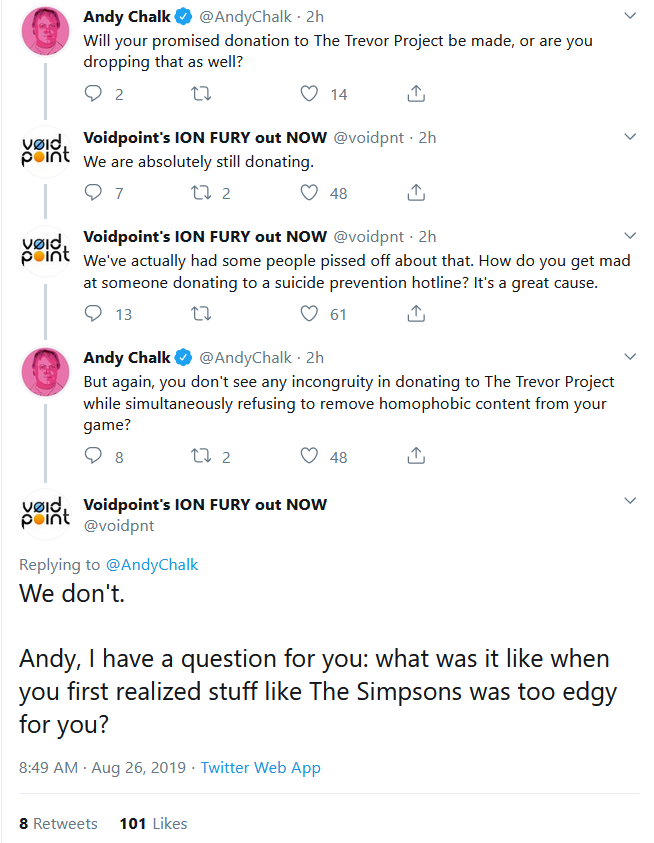This screenshot has width=654, height=843.
Task: Share the homophobic content incongruity tweet
Action: coord(416,457)
